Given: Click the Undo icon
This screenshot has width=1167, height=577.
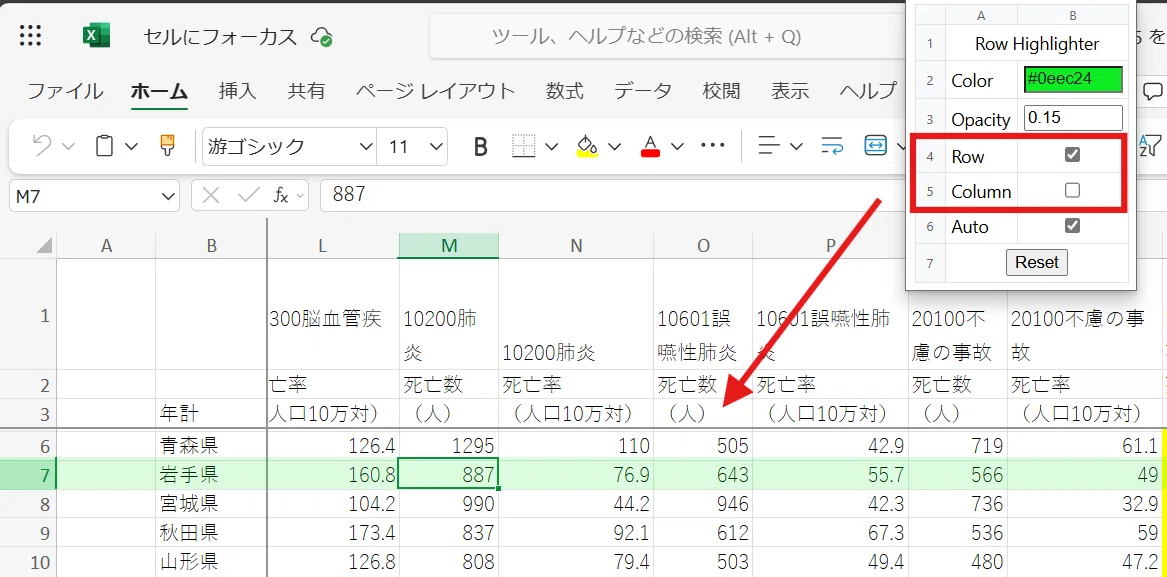Looking at the screenshot, I should click(x=42, y=146).
